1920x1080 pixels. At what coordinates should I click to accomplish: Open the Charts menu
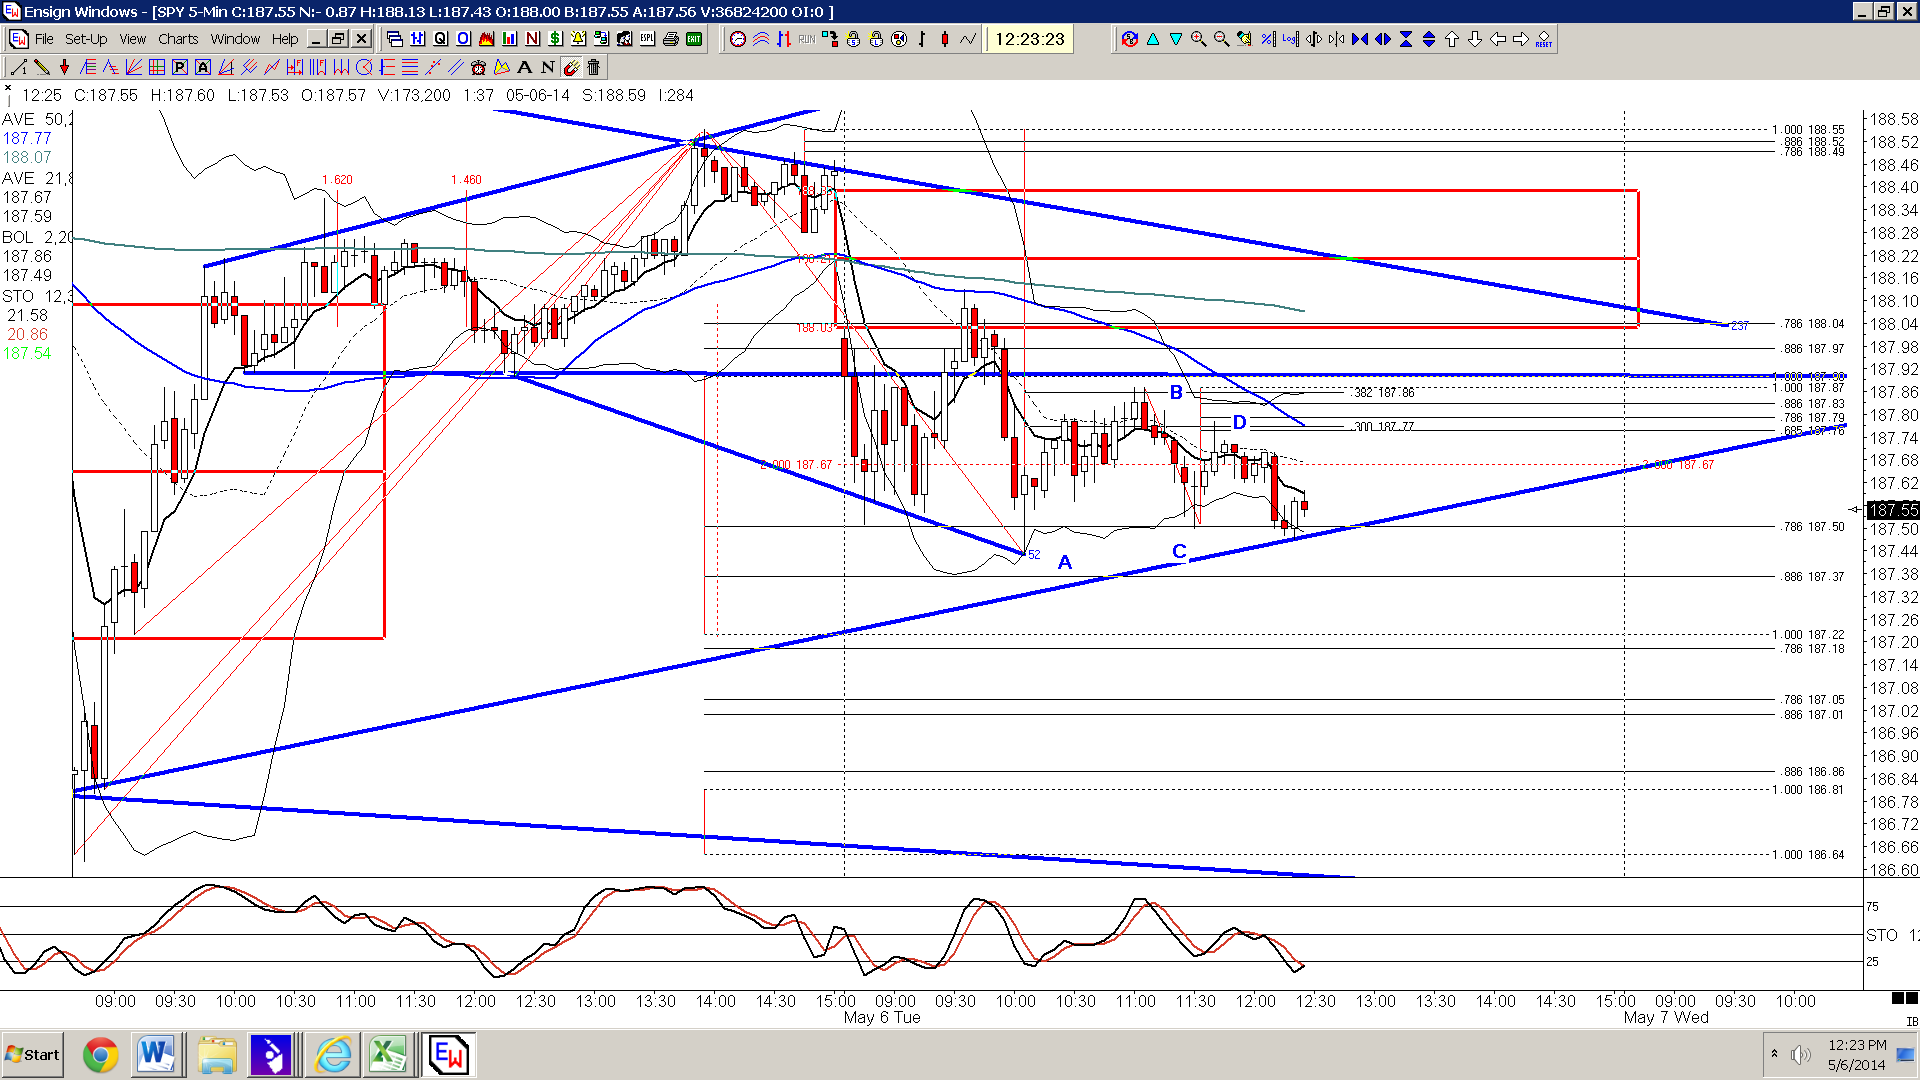(178, 39)
